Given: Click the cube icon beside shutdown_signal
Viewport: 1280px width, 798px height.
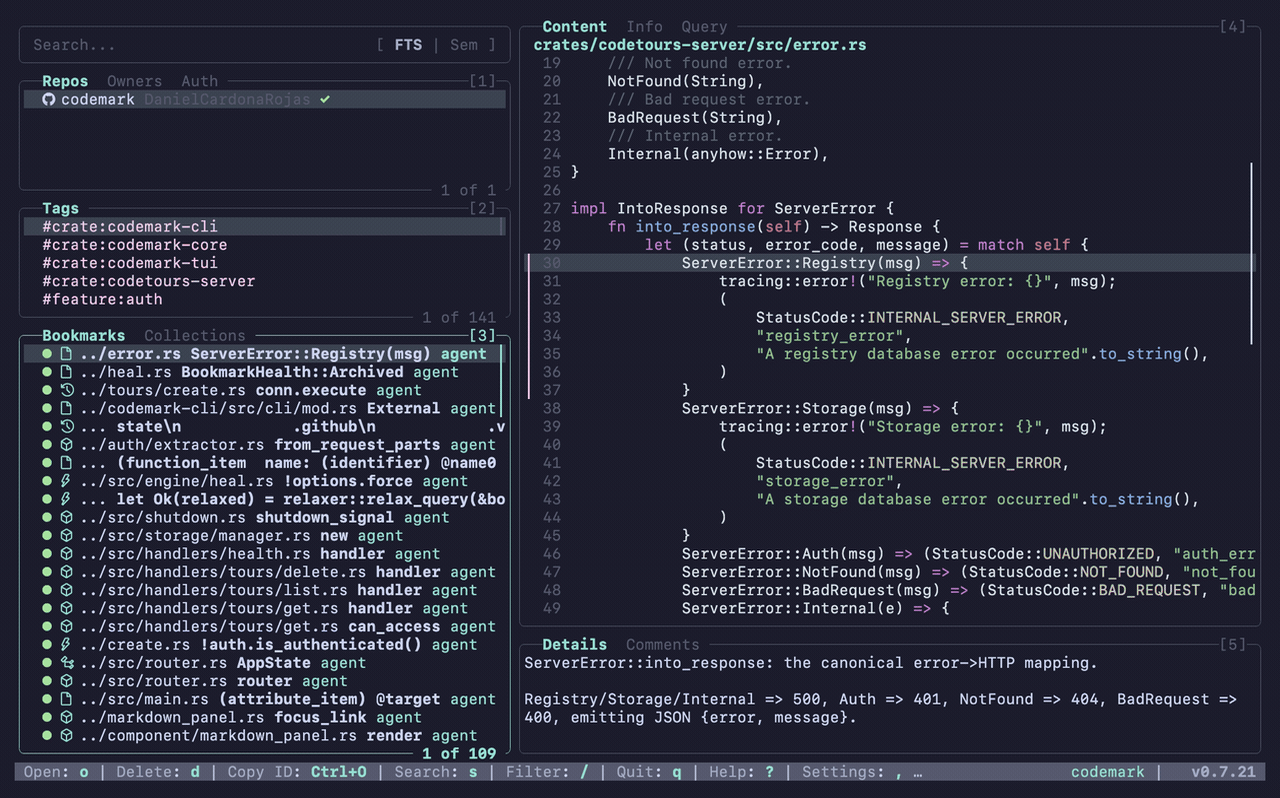Looking at the screenshot, I should click(x=66, y=517).
